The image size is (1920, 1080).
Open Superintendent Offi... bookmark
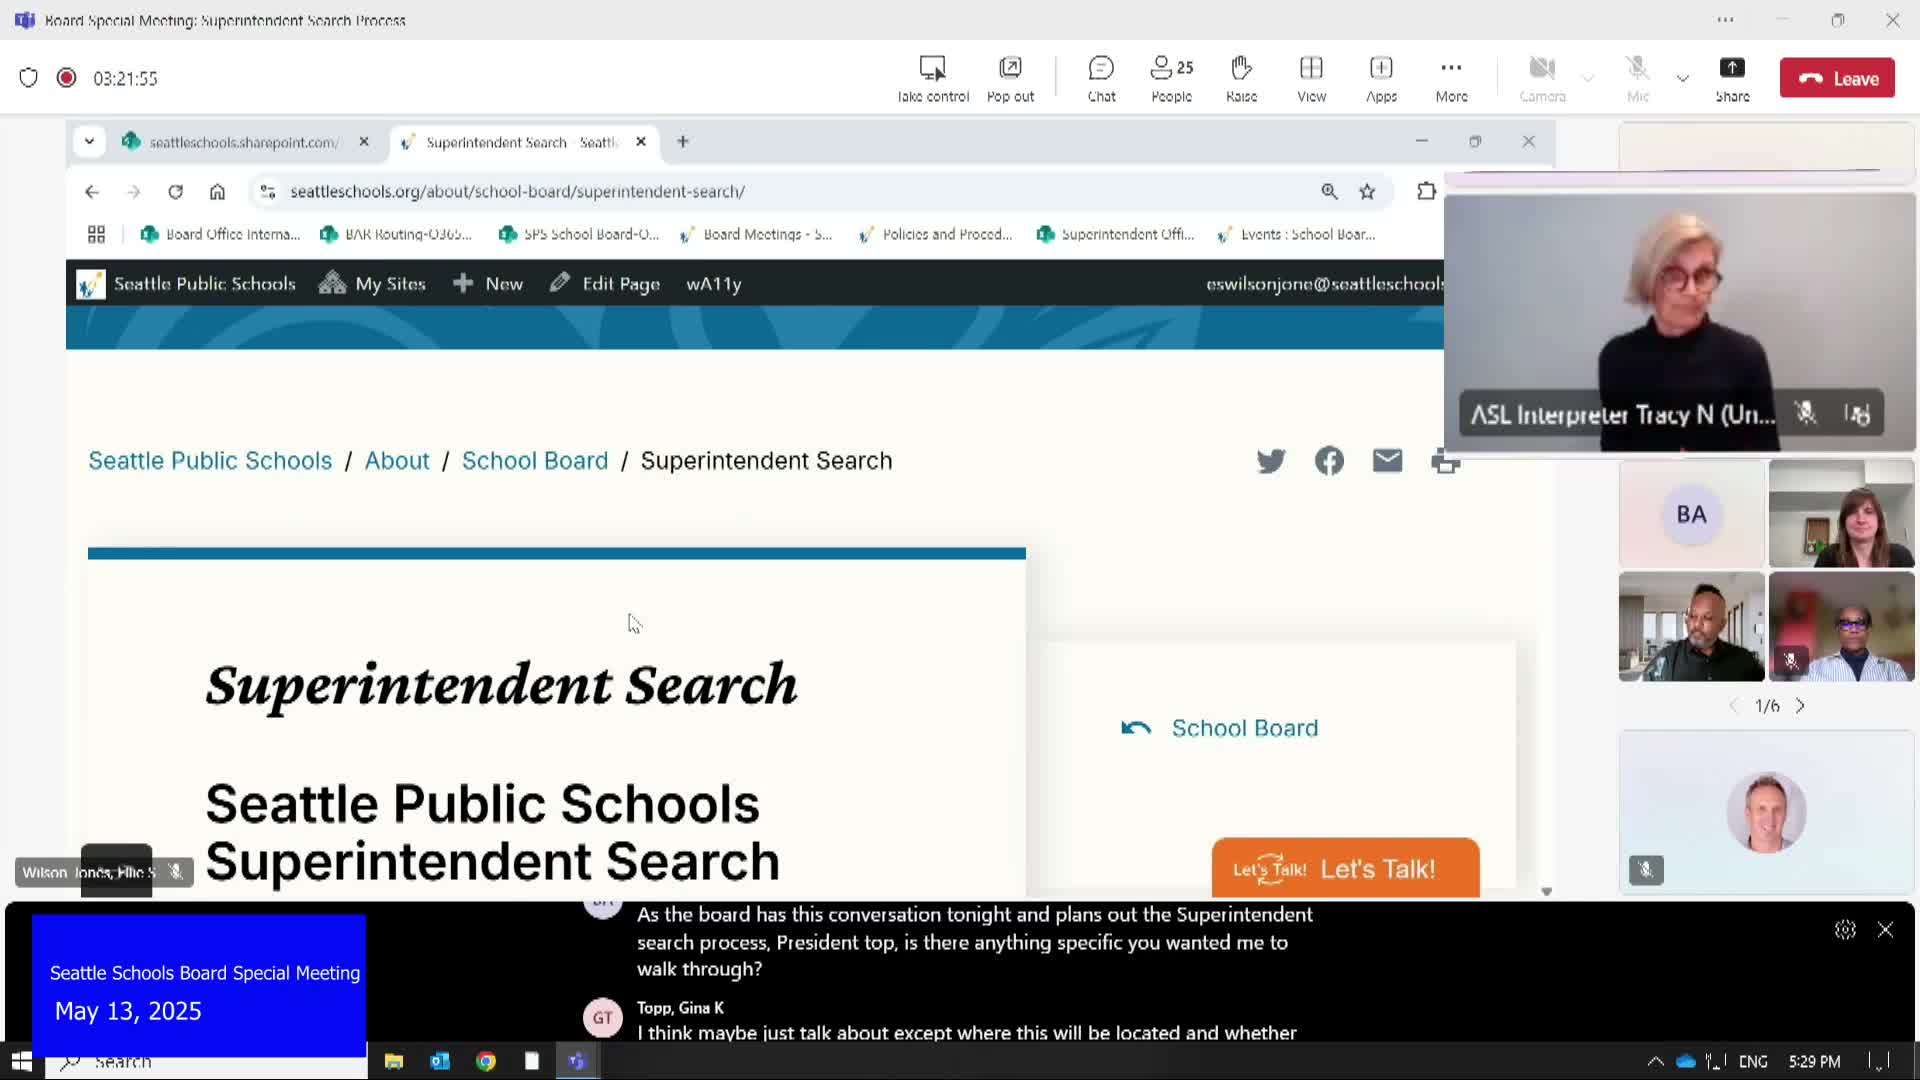point(1115,234)
